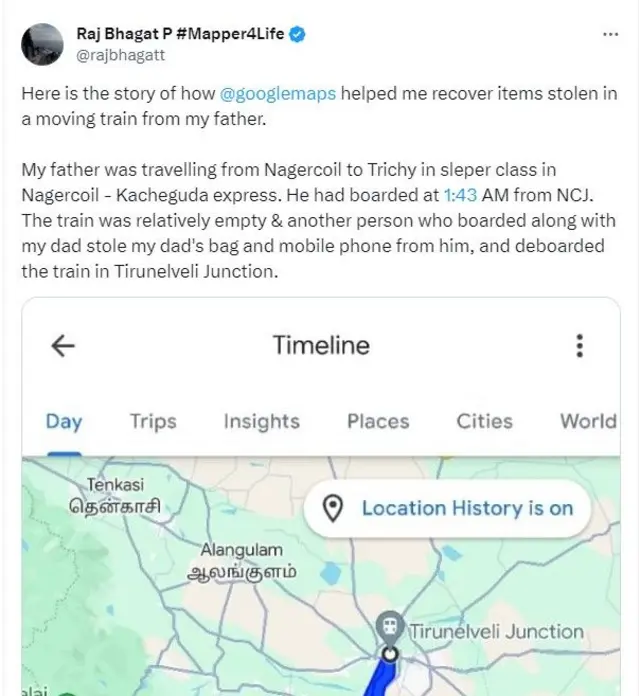The width and height of the screenshot is (640, 696).
Task: Click Raj Bhagat's profile avatar
Action: (41, 44)
